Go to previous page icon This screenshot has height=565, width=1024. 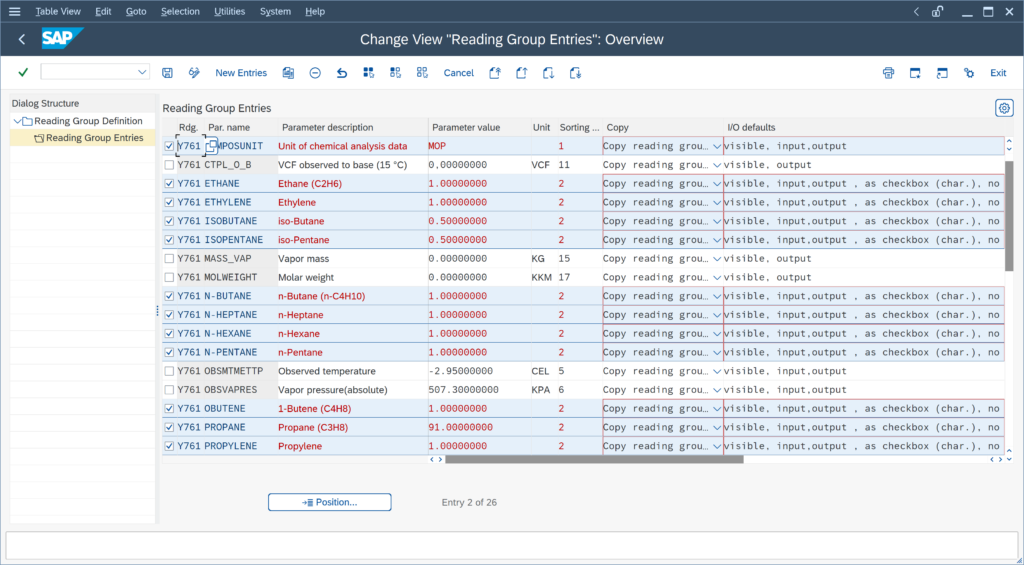pos(521,73)
